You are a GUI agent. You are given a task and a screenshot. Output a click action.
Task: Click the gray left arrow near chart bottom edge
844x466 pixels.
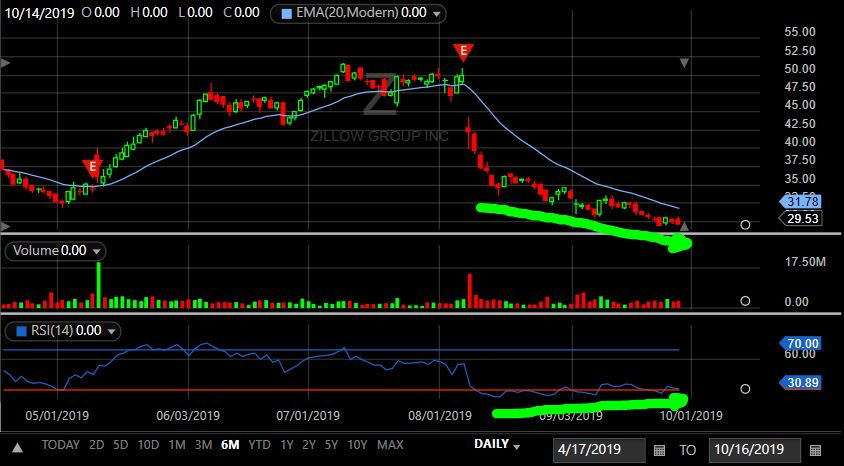tap(5, 225)
